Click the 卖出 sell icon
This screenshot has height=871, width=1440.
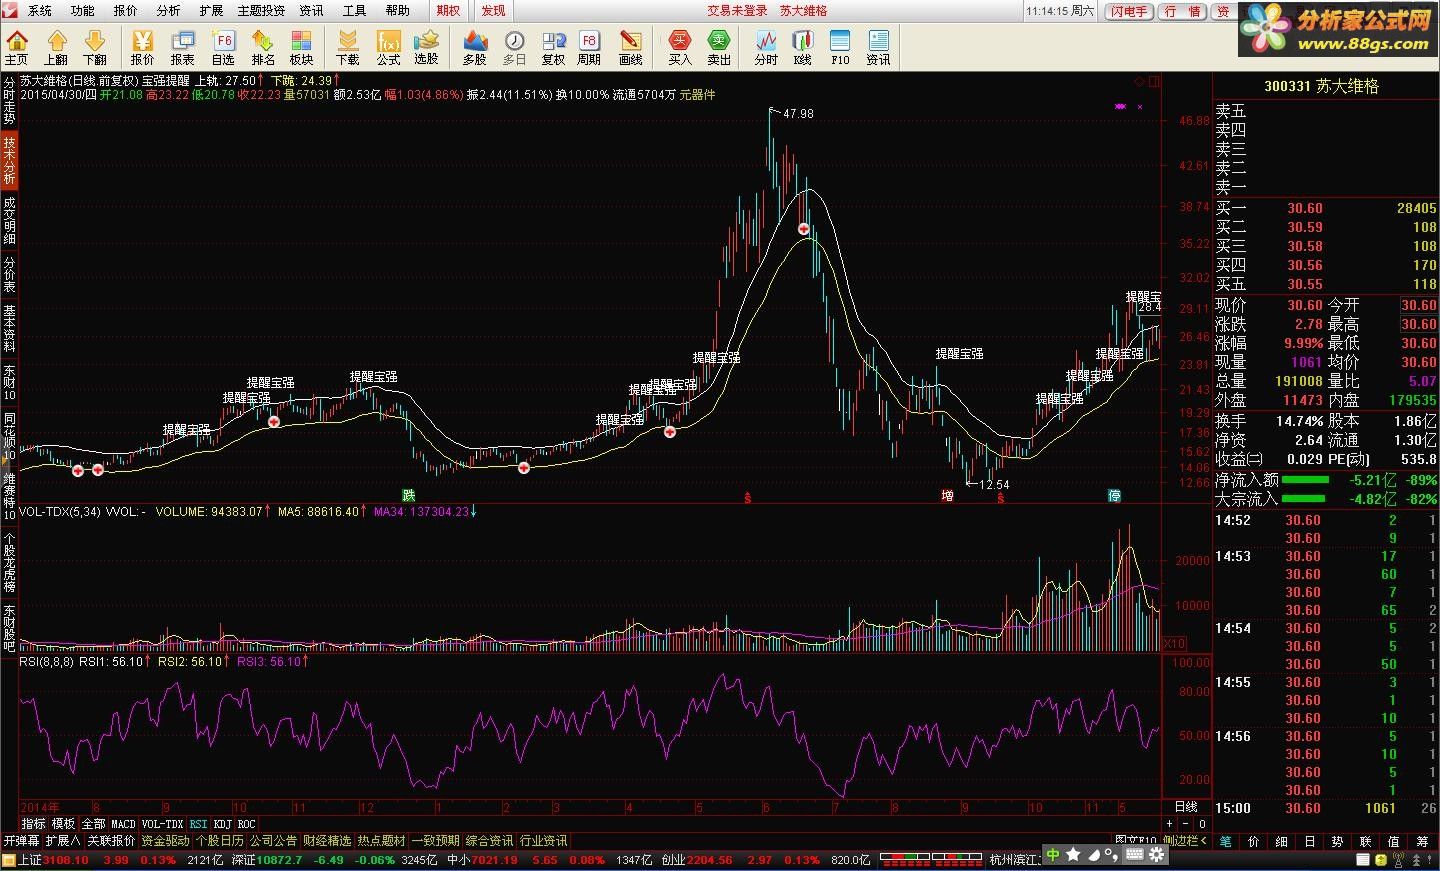click(x=719, y=47)
